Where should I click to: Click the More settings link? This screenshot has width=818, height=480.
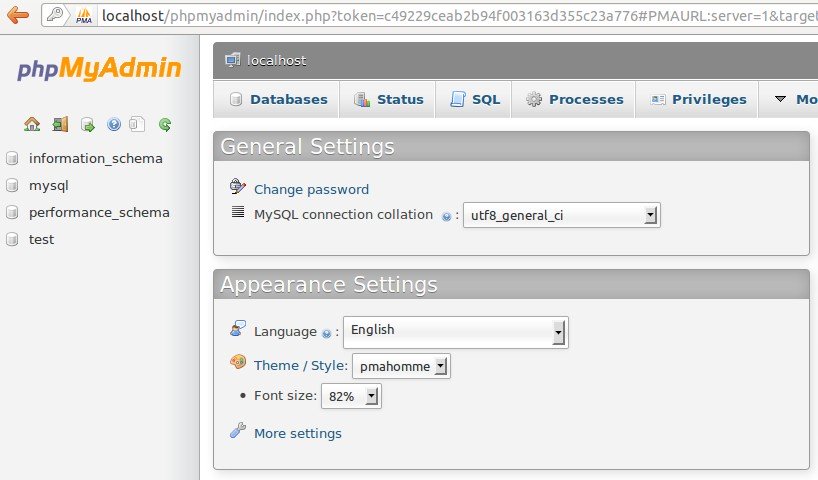click(x=297, y=433)
